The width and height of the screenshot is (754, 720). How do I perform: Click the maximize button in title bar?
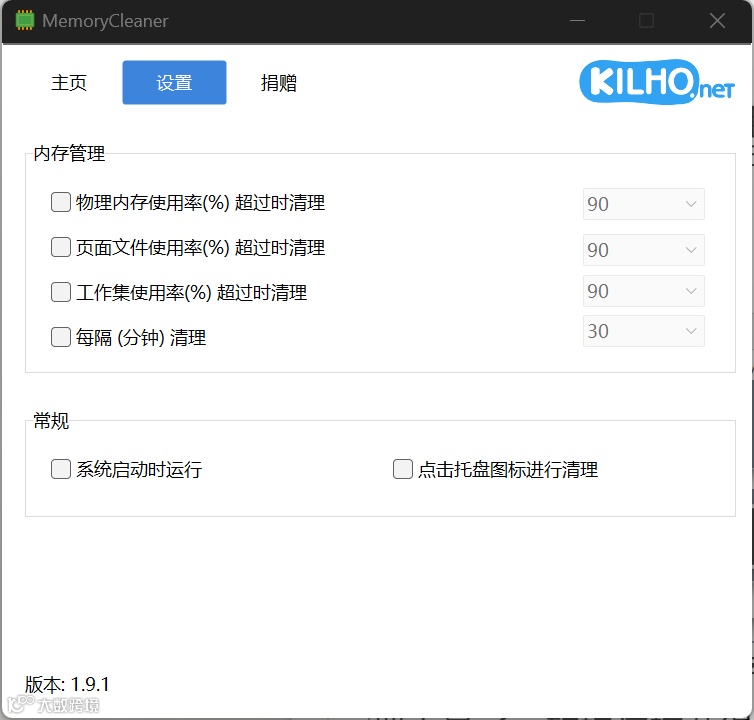point(646,21)
